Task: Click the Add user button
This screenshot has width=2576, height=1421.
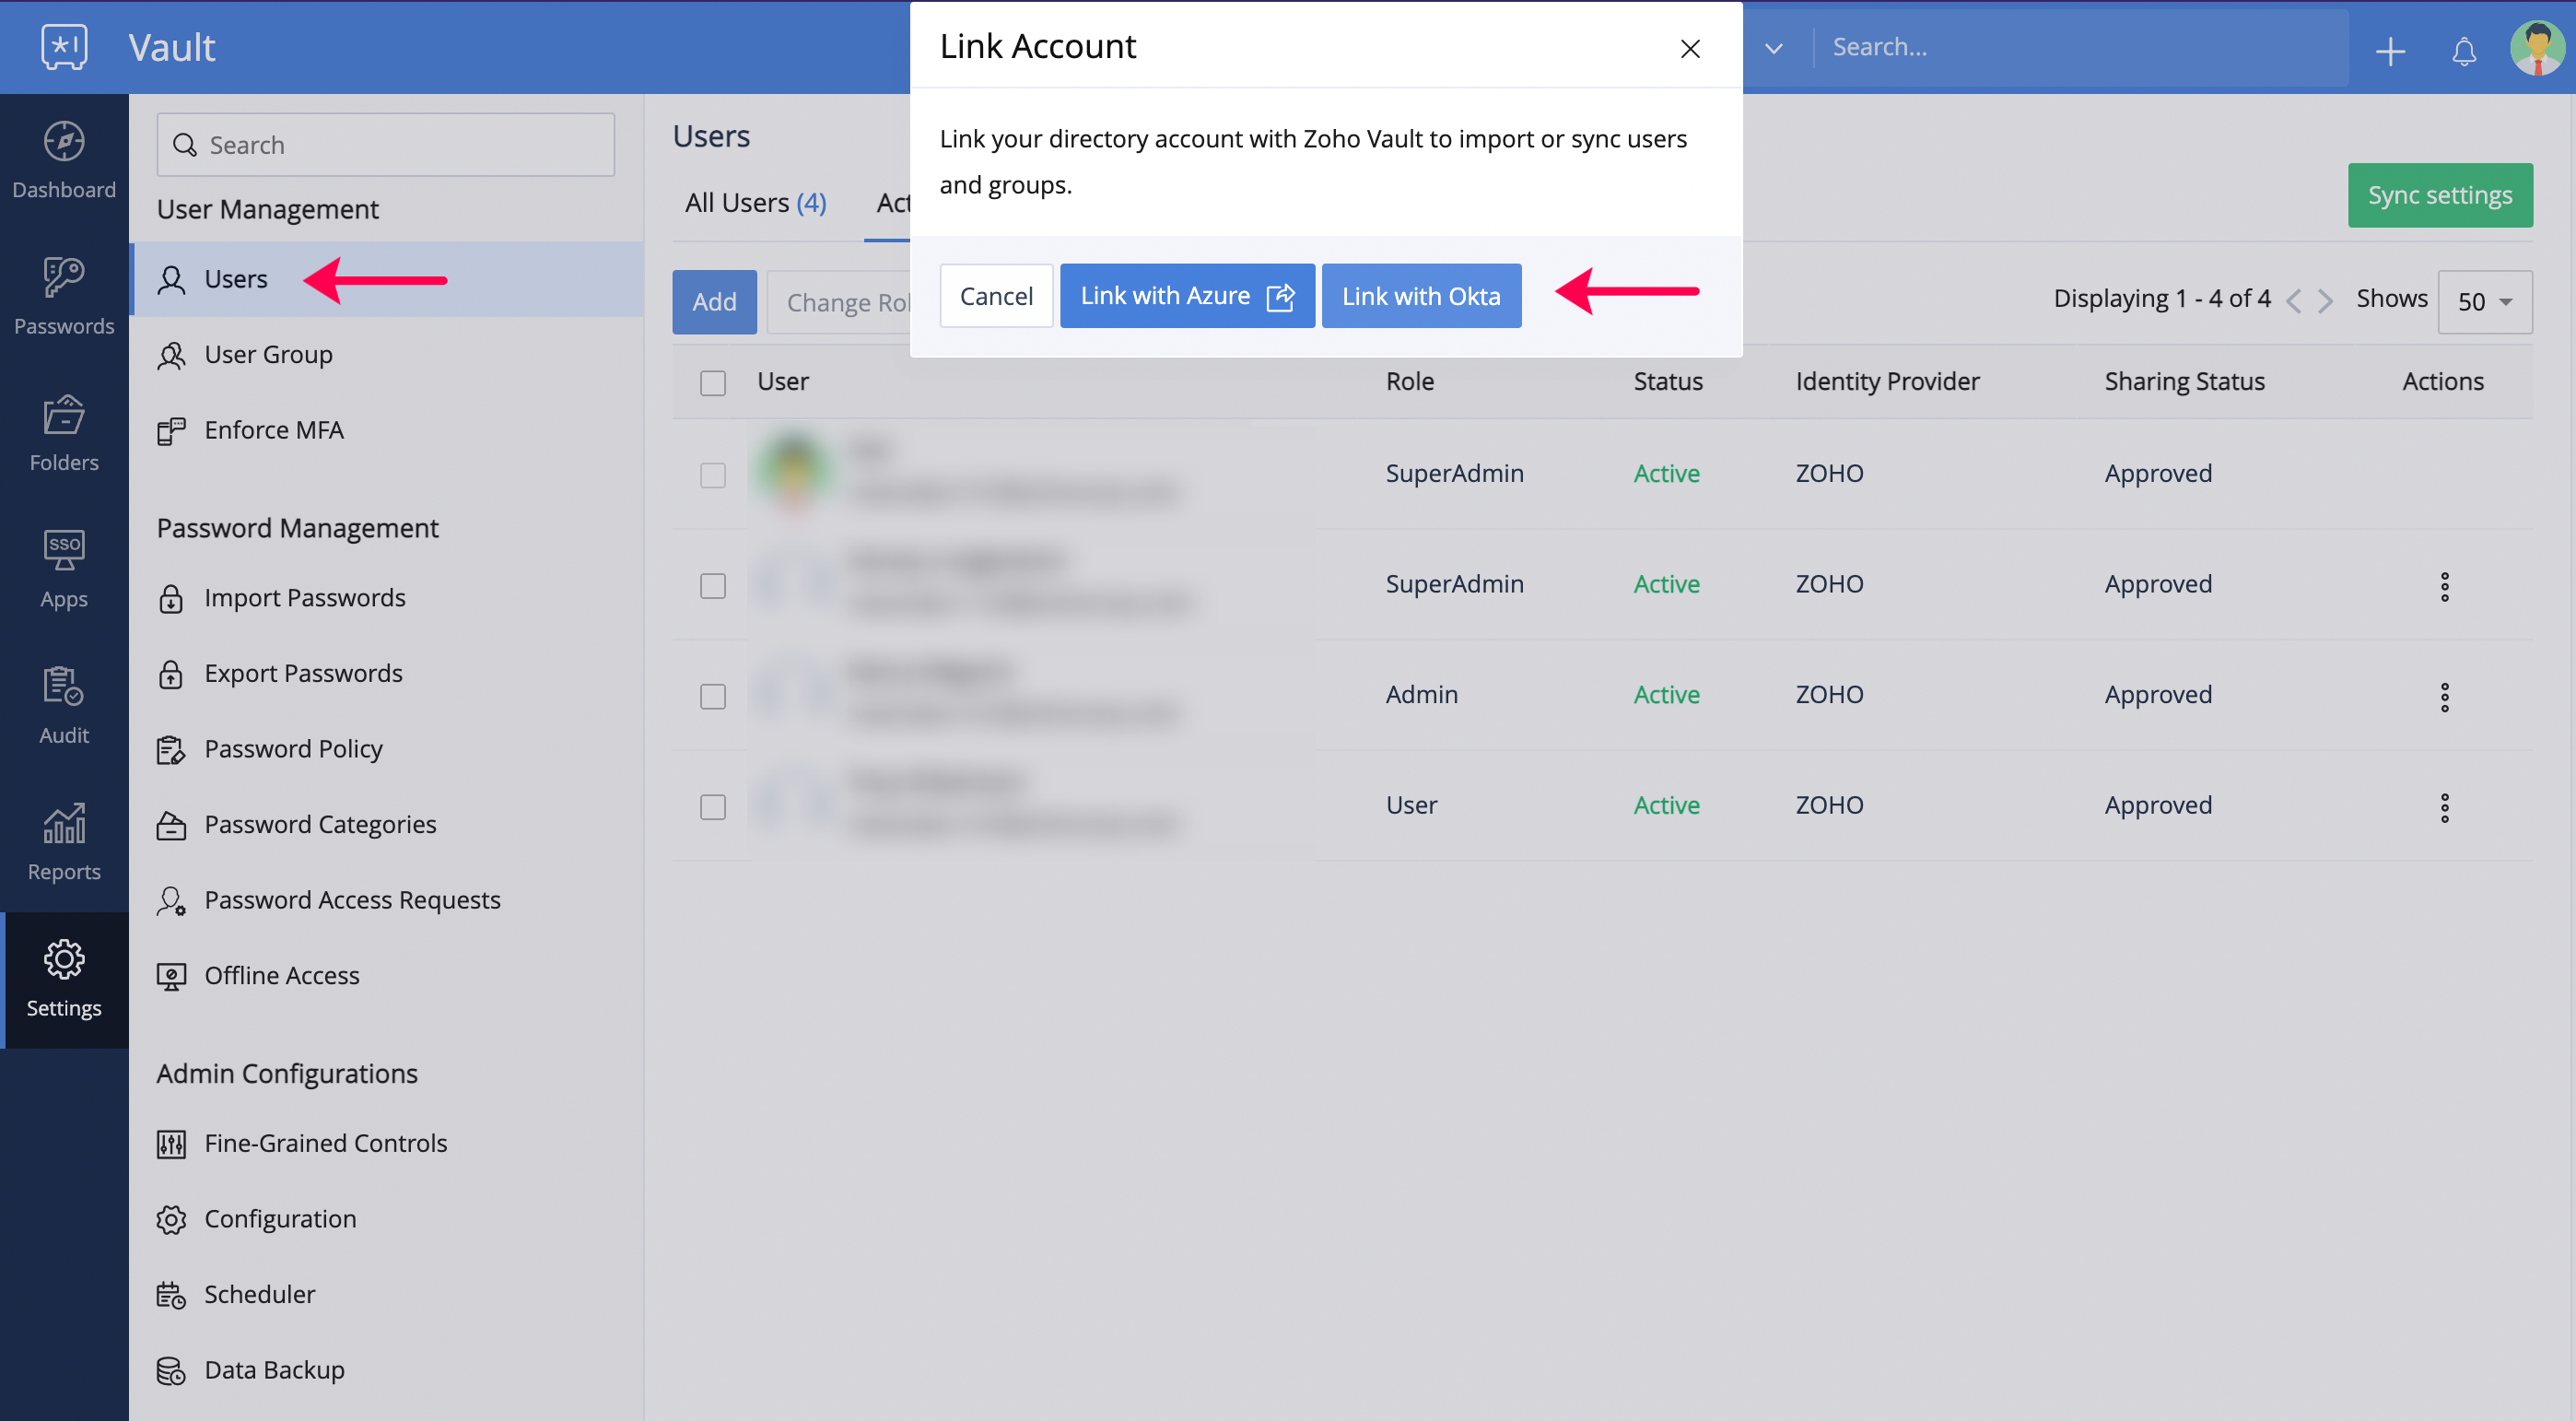Action: pyautogui.click(x=714, y=301)
